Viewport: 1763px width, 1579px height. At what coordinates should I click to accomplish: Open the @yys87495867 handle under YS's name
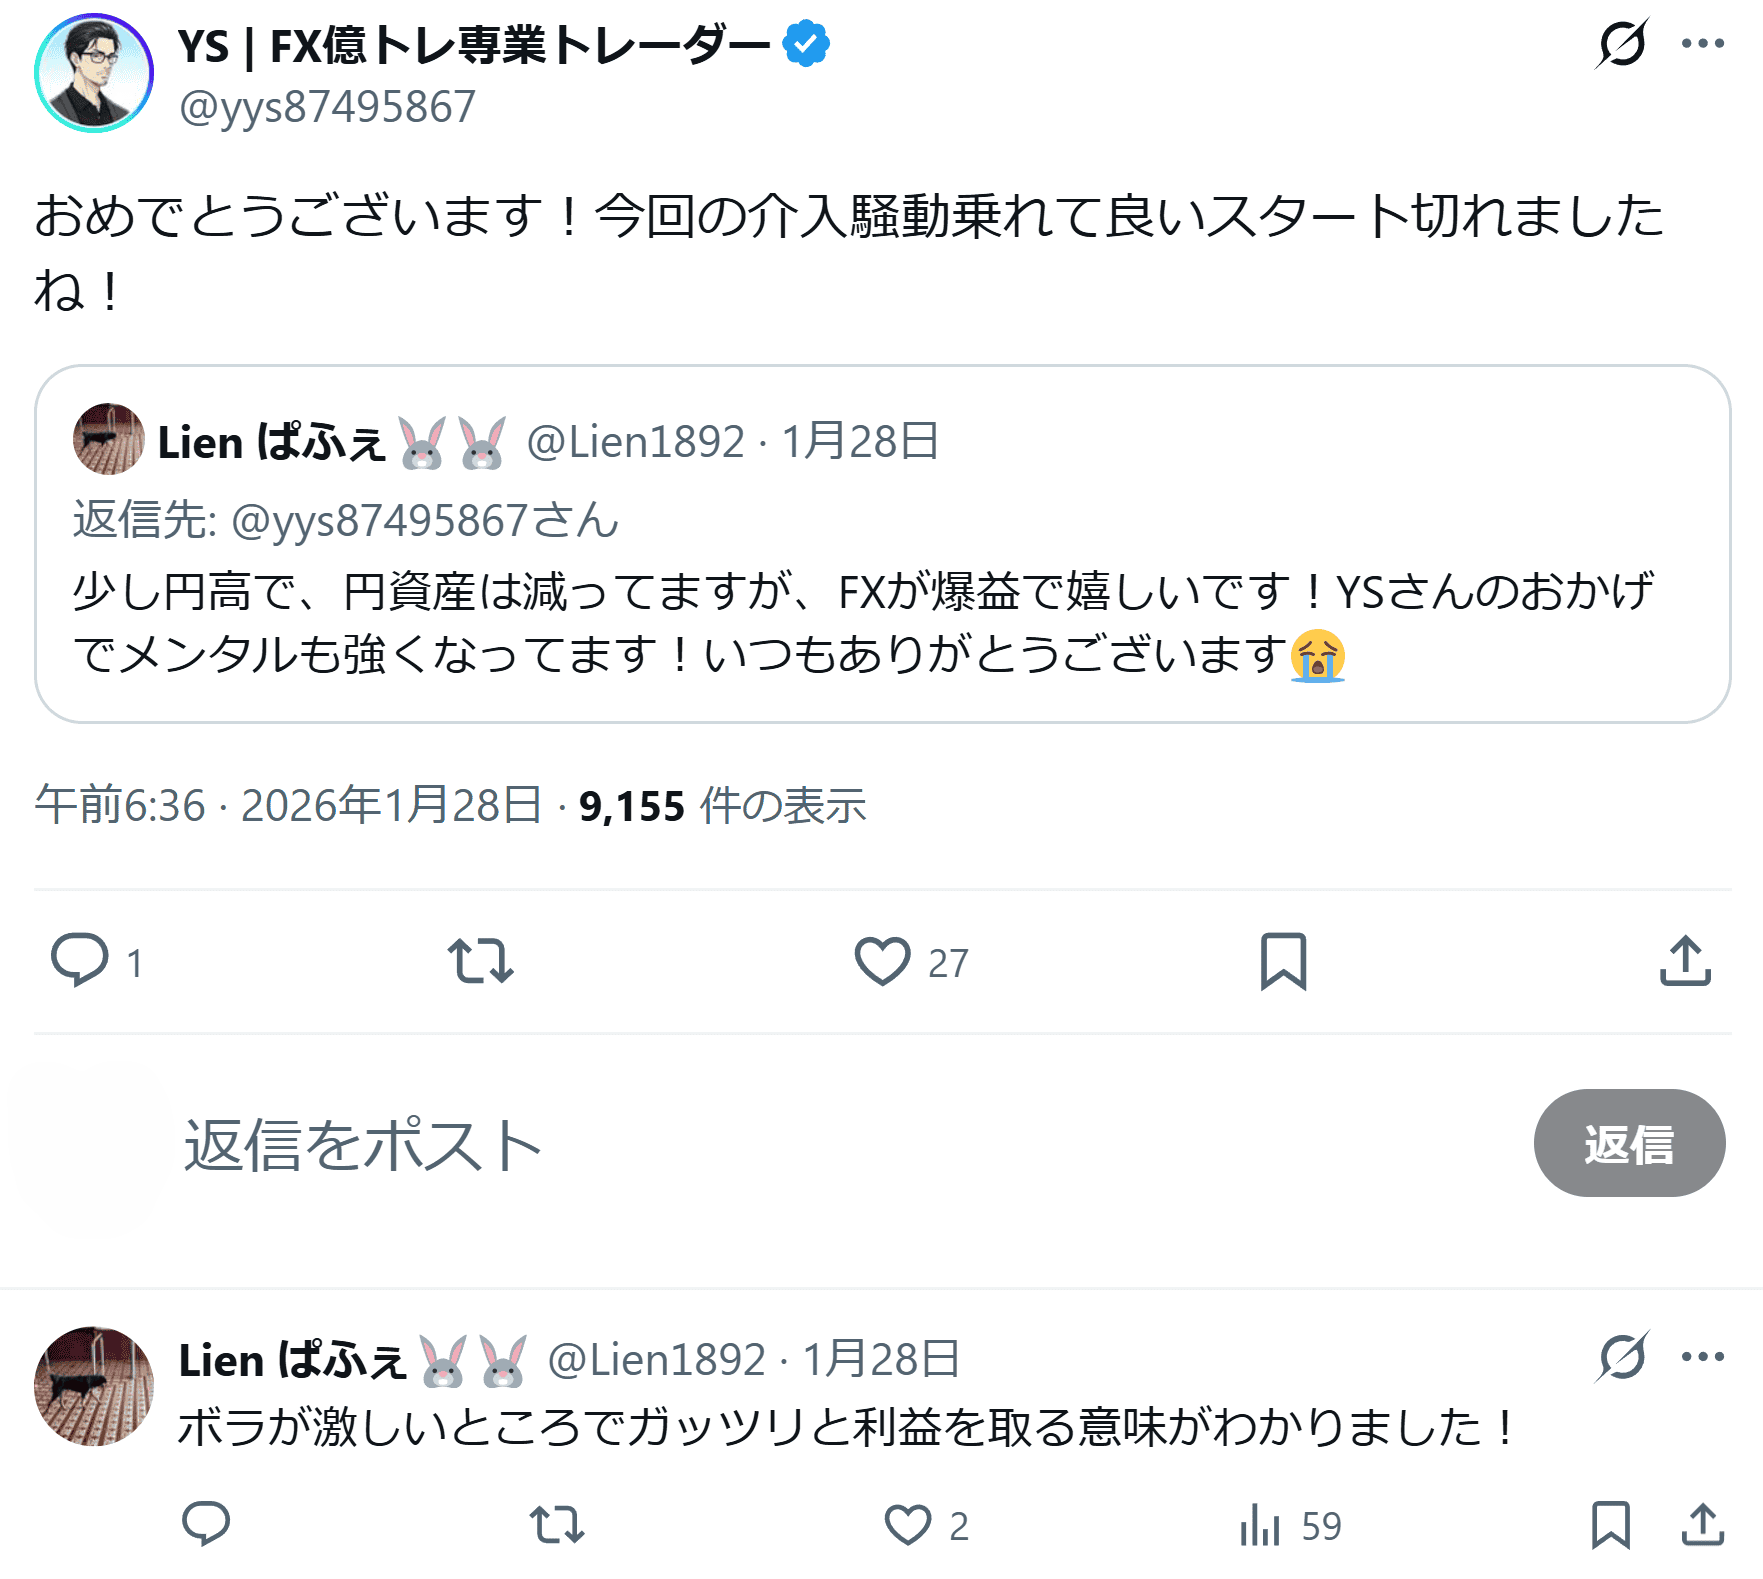click(327, 107)
